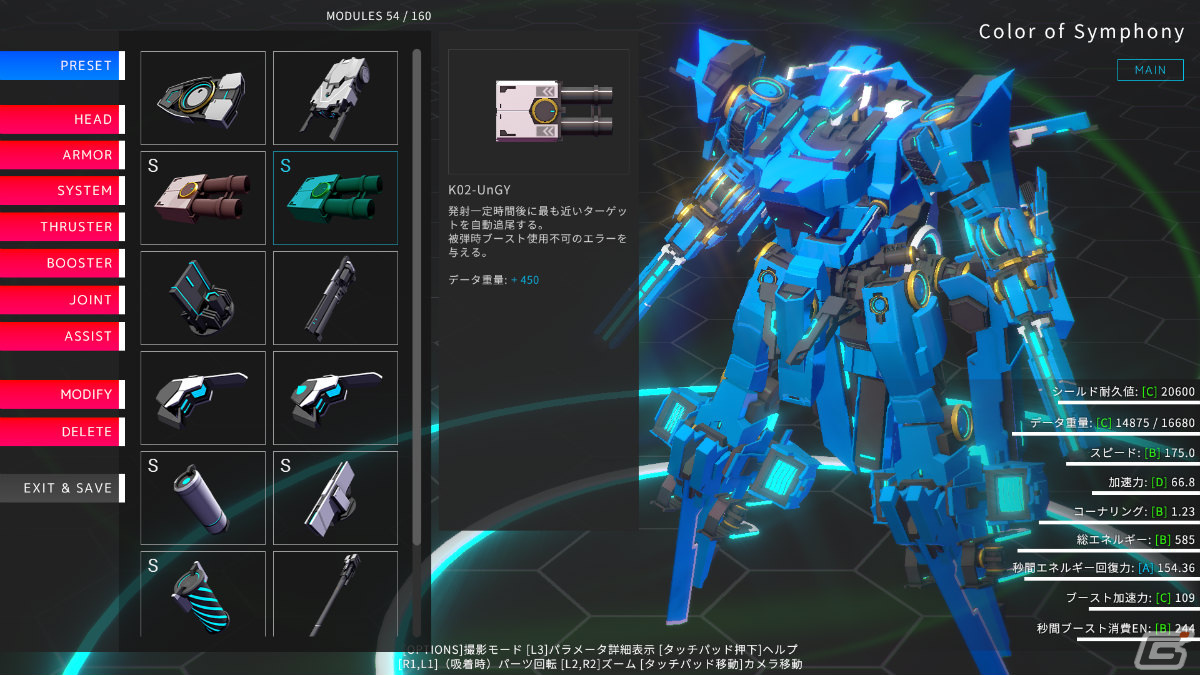
Task: Switch to the SYSTEM category
Action: [62, 191]
